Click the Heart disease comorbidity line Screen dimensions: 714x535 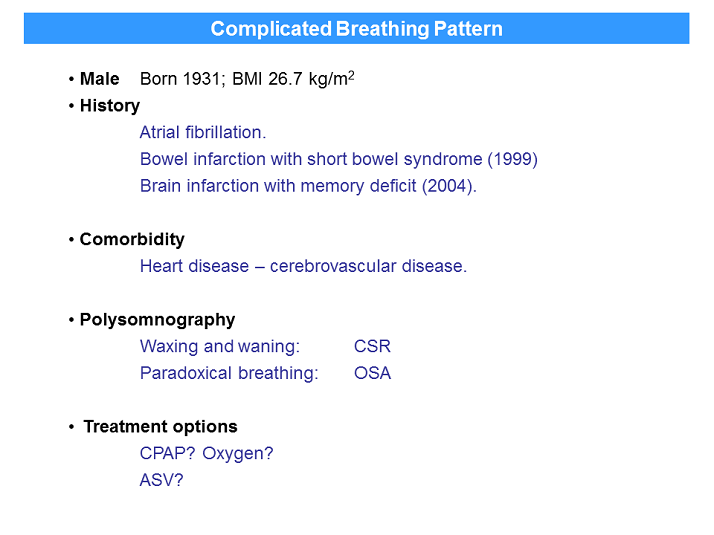[303, 266]
